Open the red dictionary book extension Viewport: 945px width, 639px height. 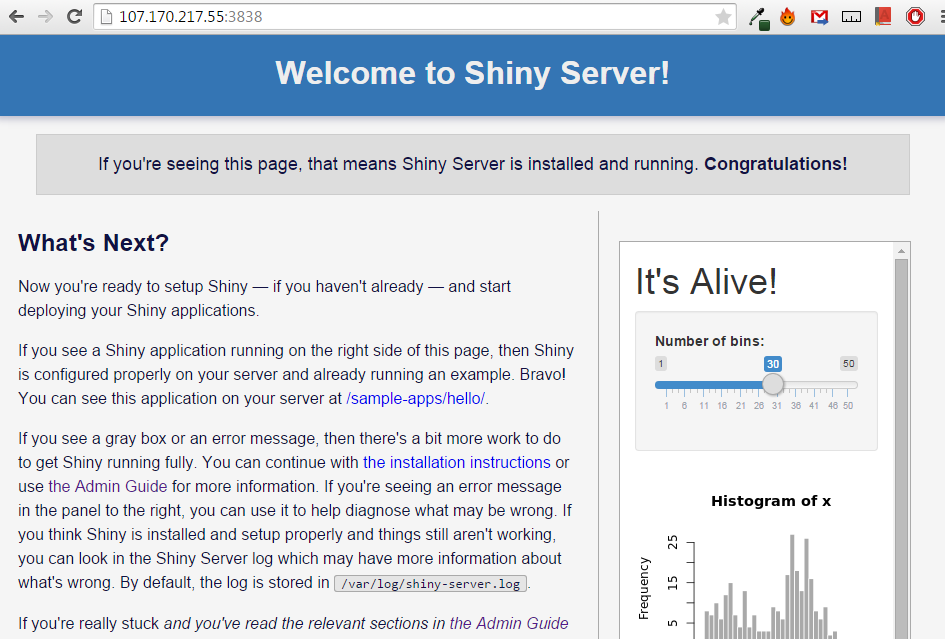pyautogui.click(x=883, y=17)
